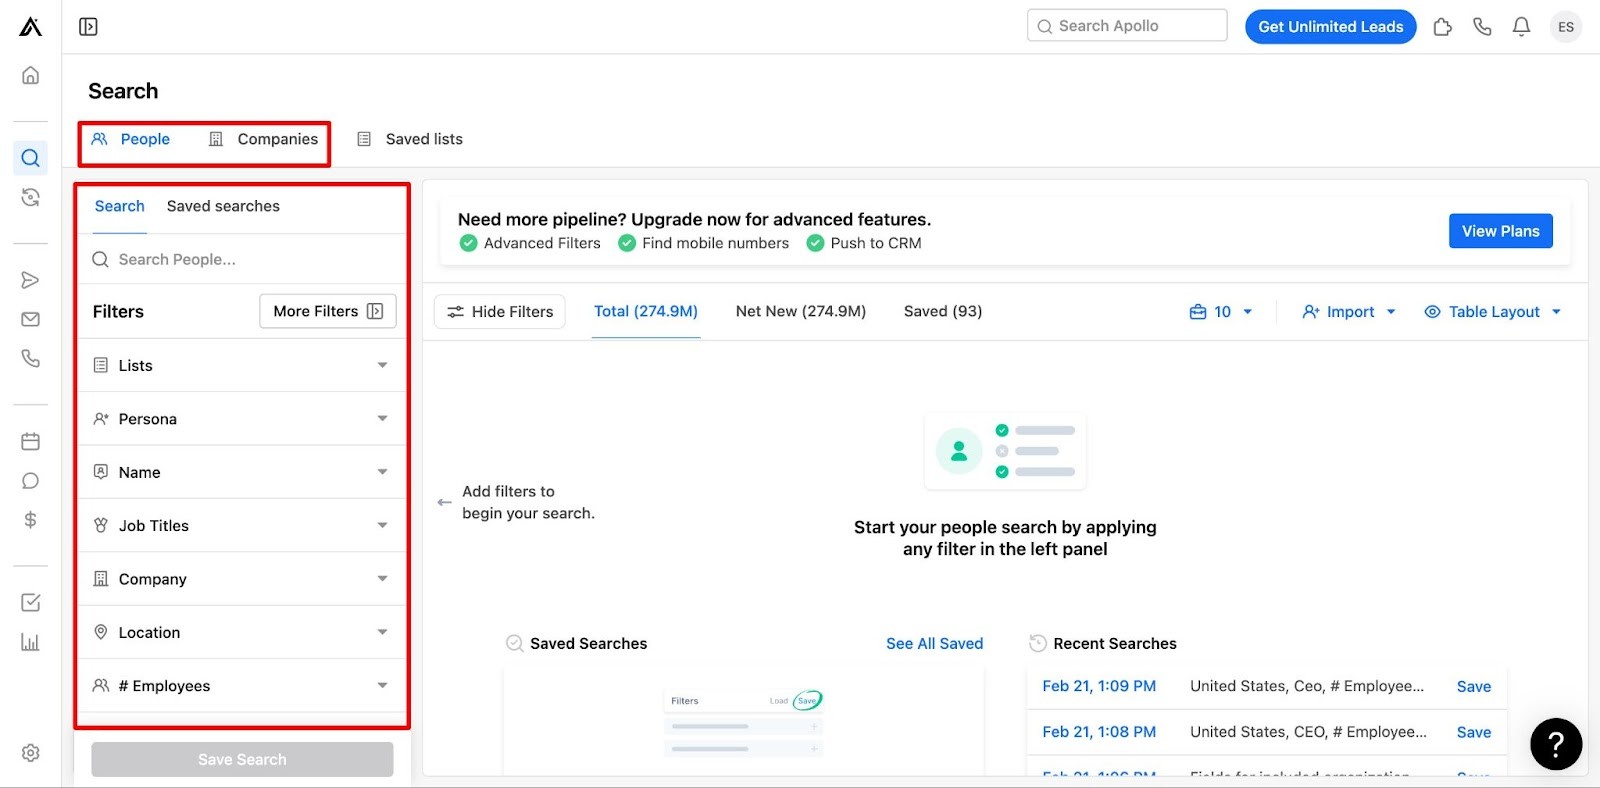Save the Feb 21, 1:09 PM search
Image resolution: width=1600 pixels, height=788 pixels.
pos(1474,686)
